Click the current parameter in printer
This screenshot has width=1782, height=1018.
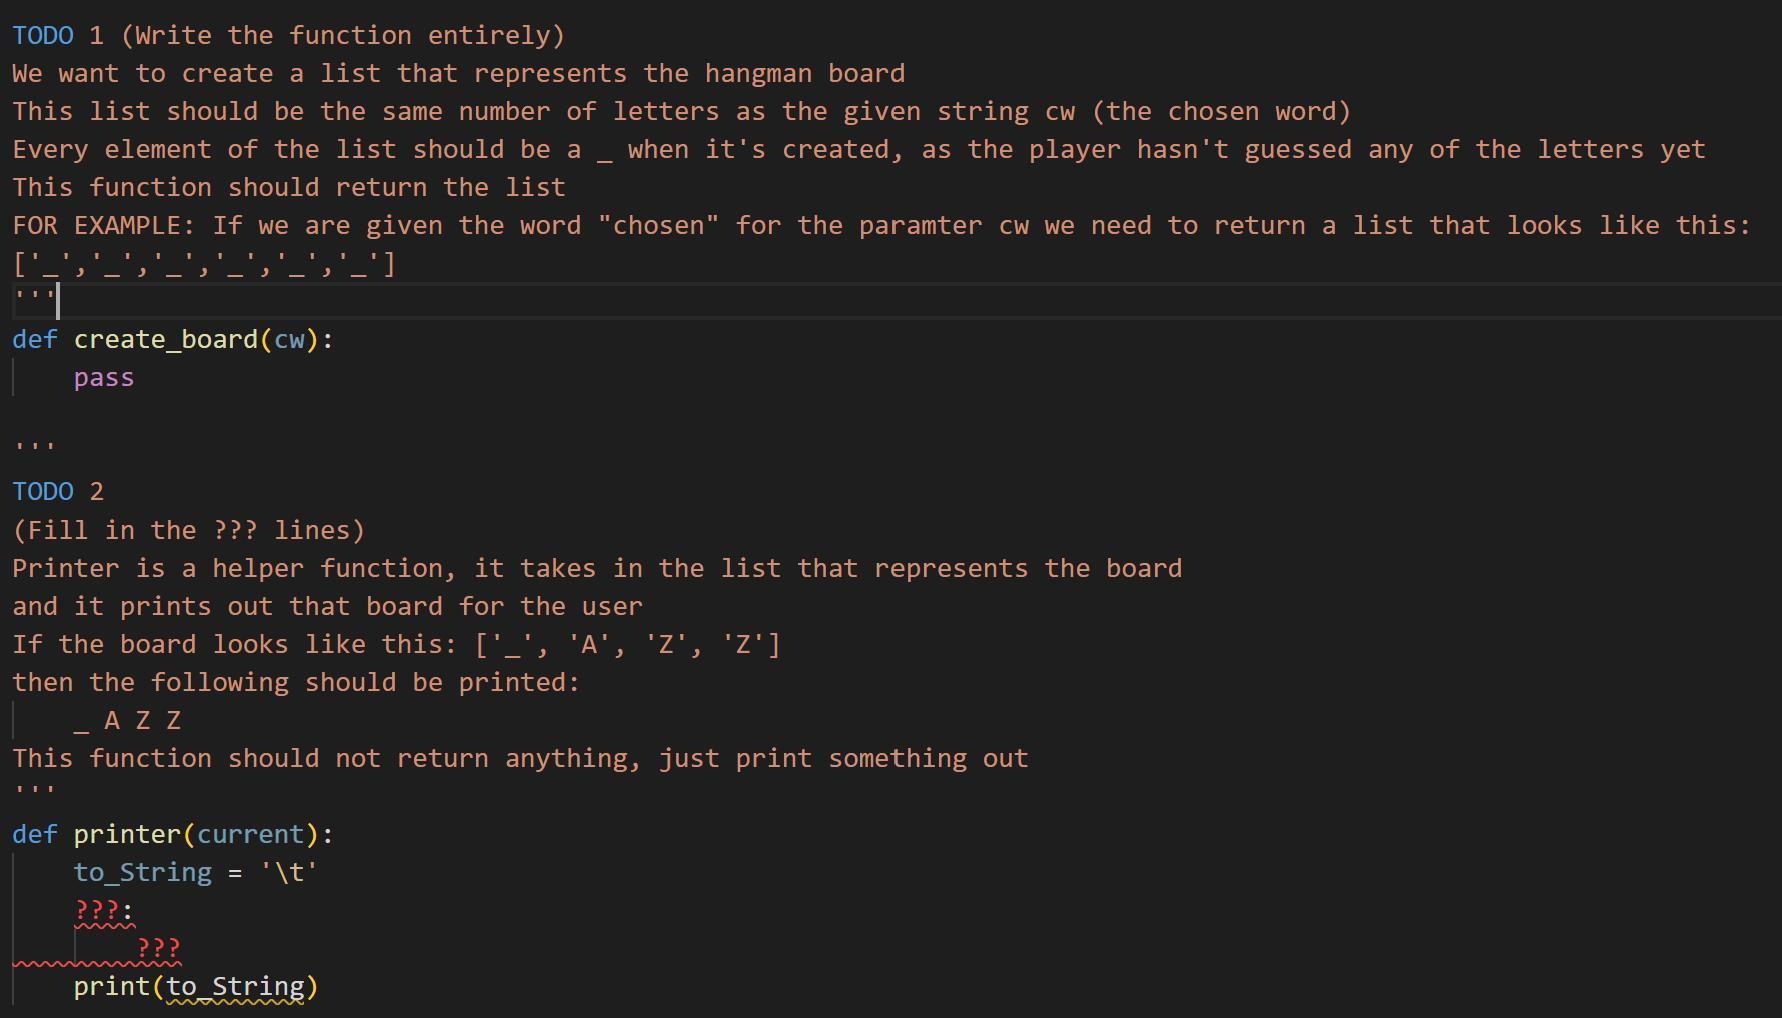[x=250, y=834]
